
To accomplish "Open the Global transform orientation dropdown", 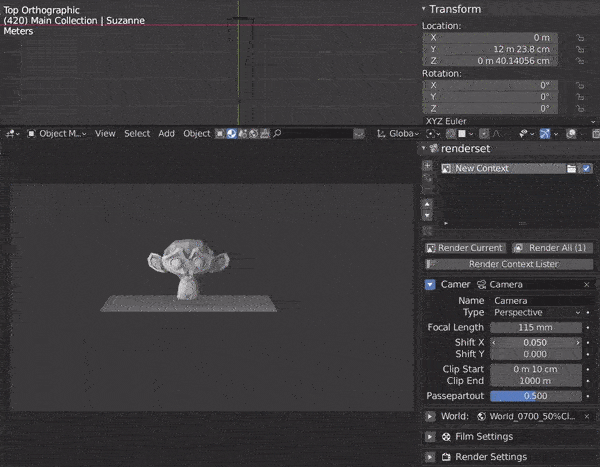I will (x=398, y=134).
